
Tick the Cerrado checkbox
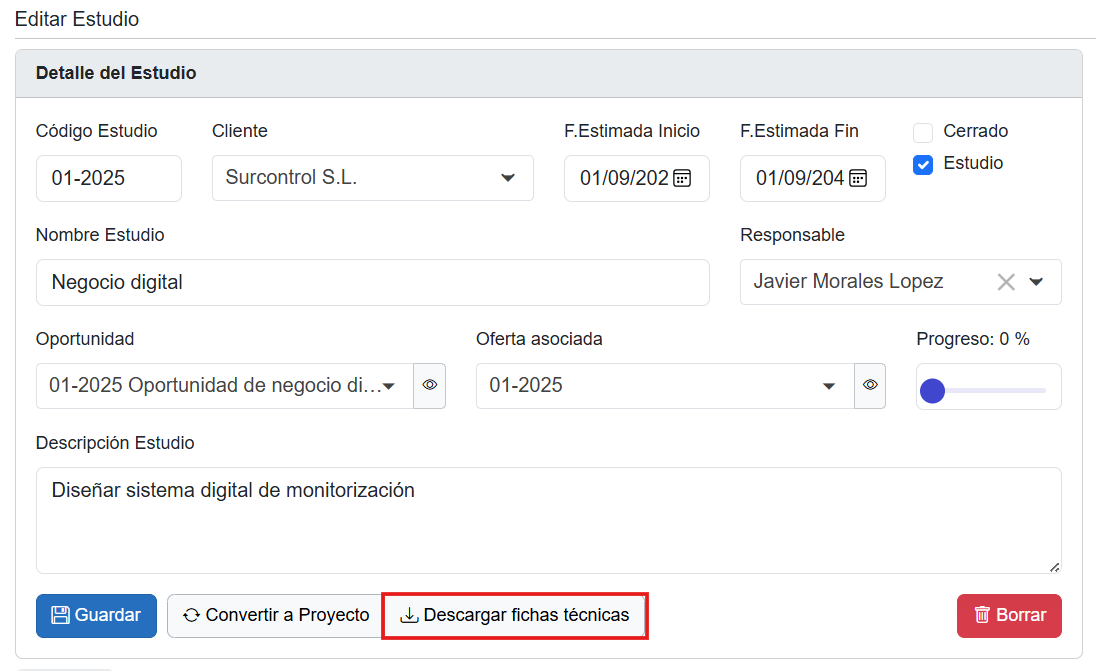click(923, 133)
